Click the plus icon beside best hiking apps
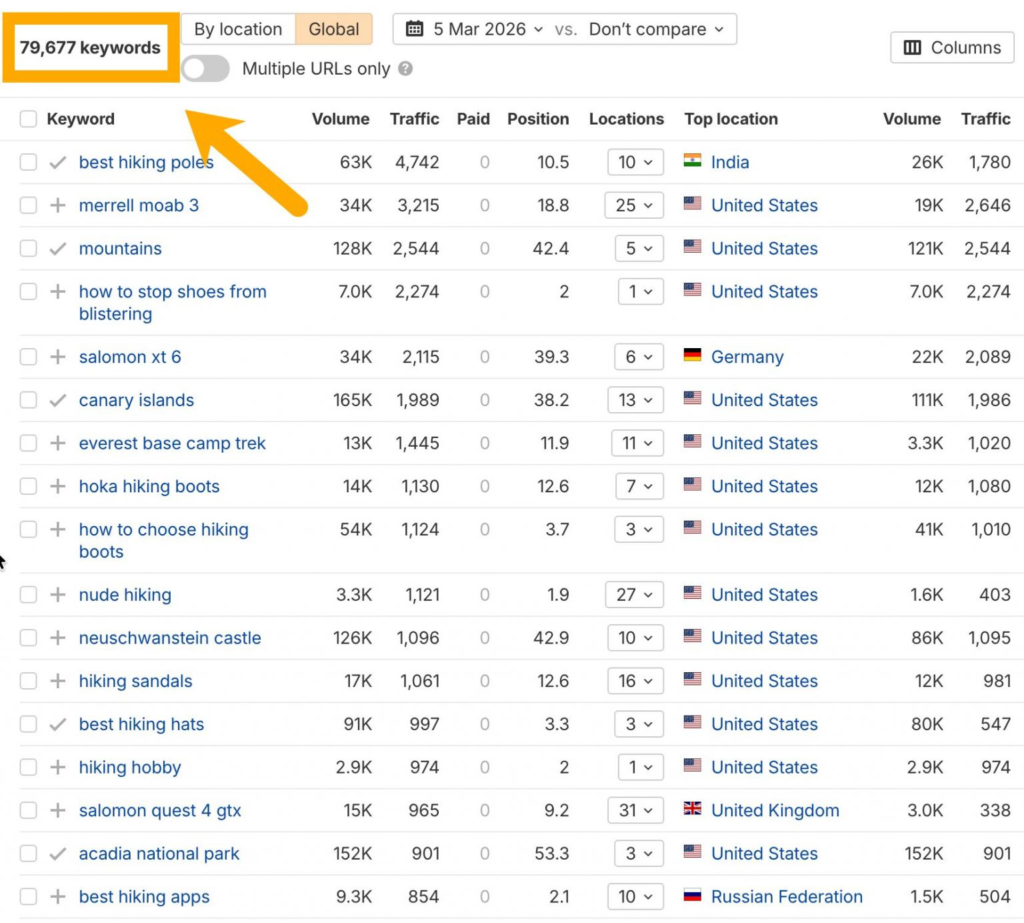Image resolution: width=1024 pixels, height=923 pixels. pyautogui.click(x=58, y=897)
